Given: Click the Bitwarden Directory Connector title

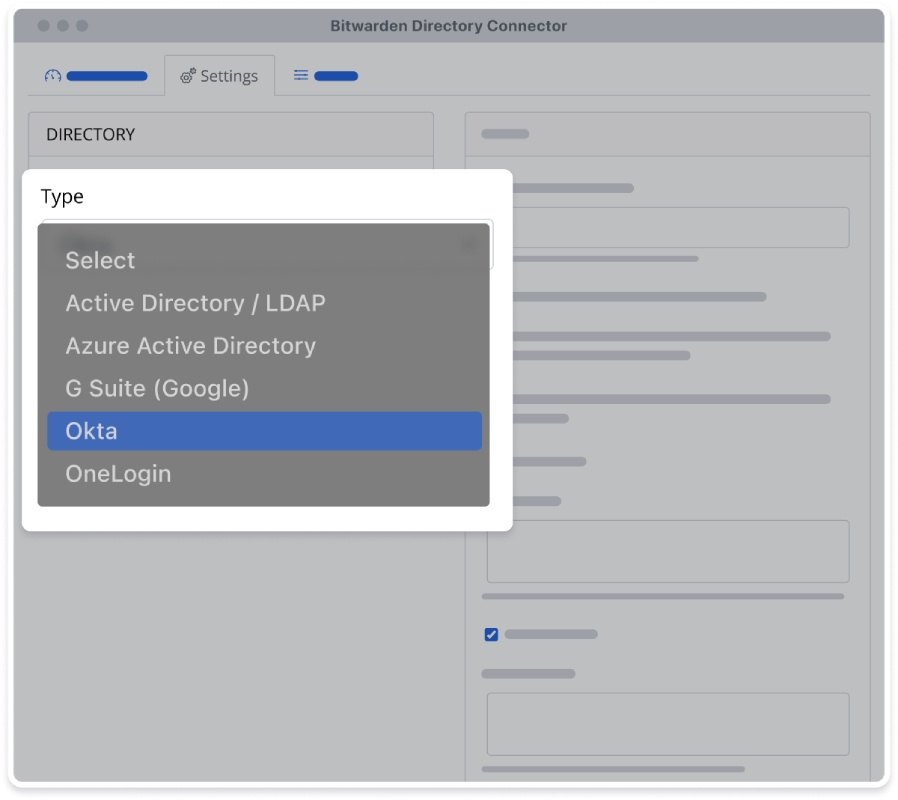Looking at the screenshot, I should click(448, 26).
